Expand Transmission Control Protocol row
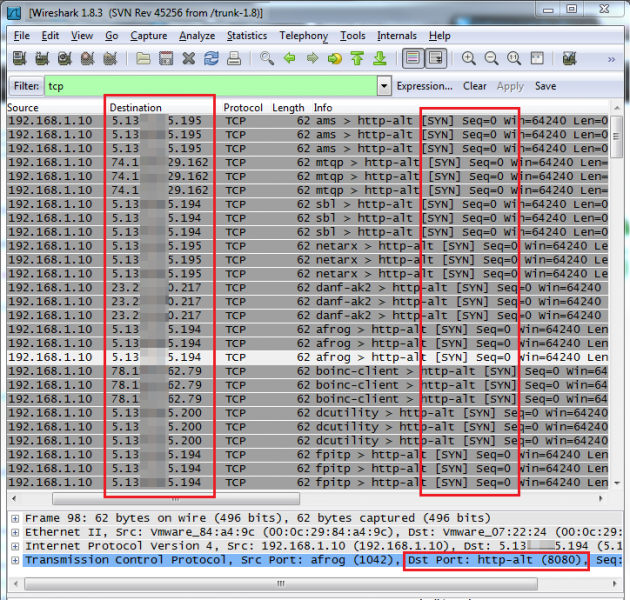 15,560
